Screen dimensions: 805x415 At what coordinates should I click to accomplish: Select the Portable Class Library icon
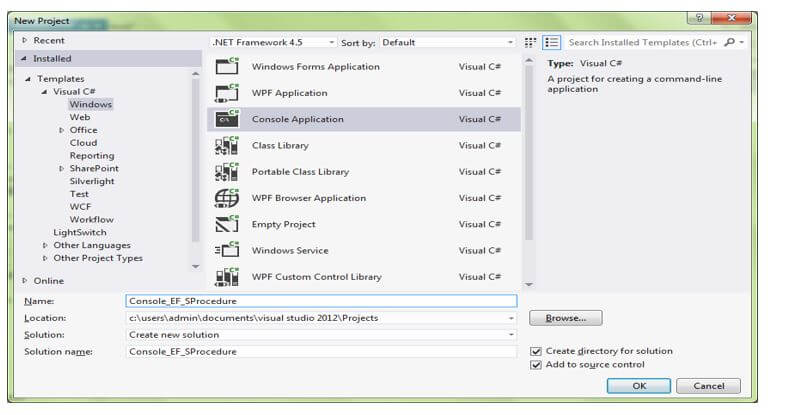[x=227, y=172]
